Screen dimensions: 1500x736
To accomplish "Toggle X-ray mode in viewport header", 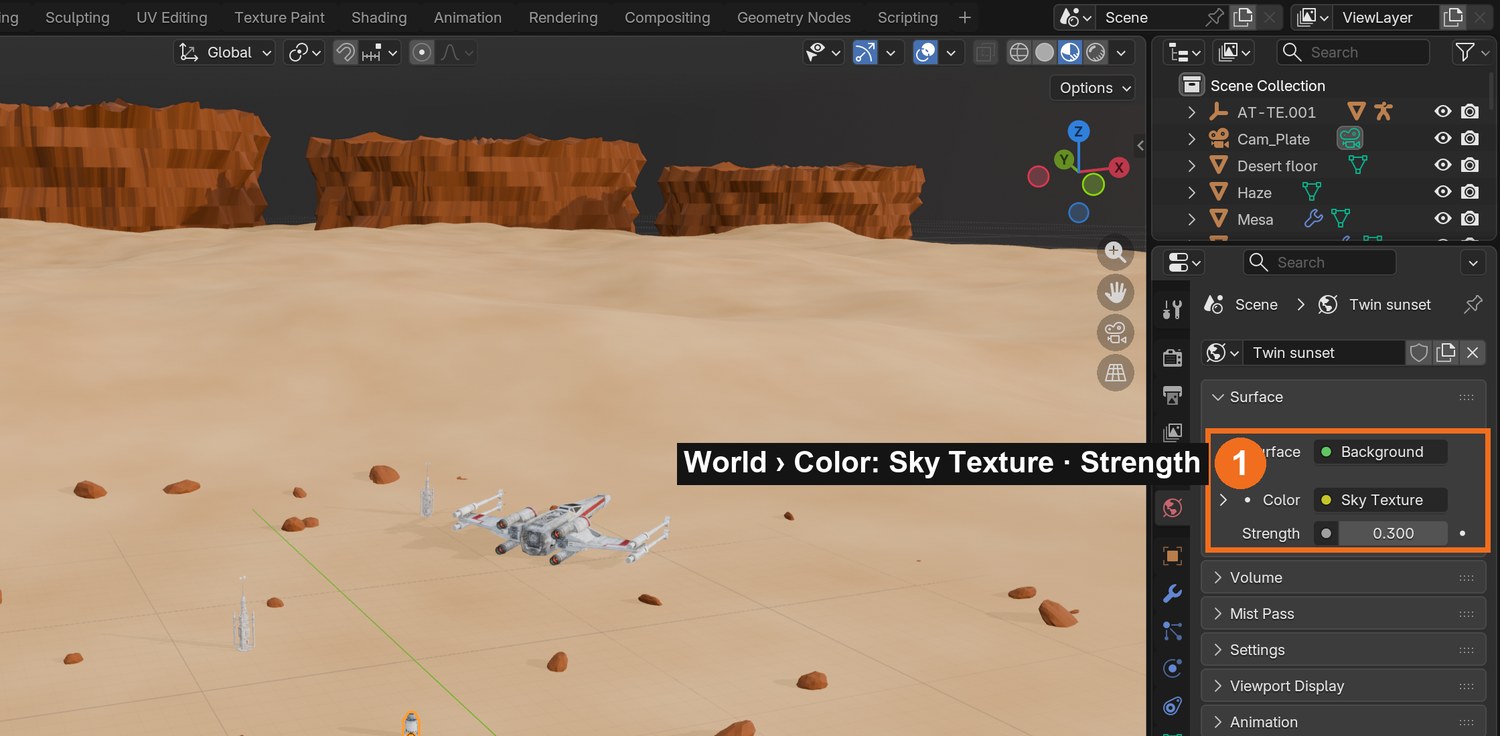I will (984, 53).
